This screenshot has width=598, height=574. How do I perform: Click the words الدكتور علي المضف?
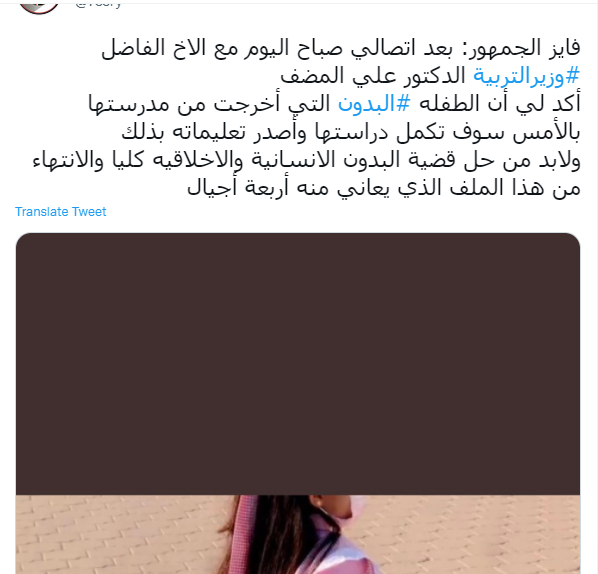pos(373,76)
